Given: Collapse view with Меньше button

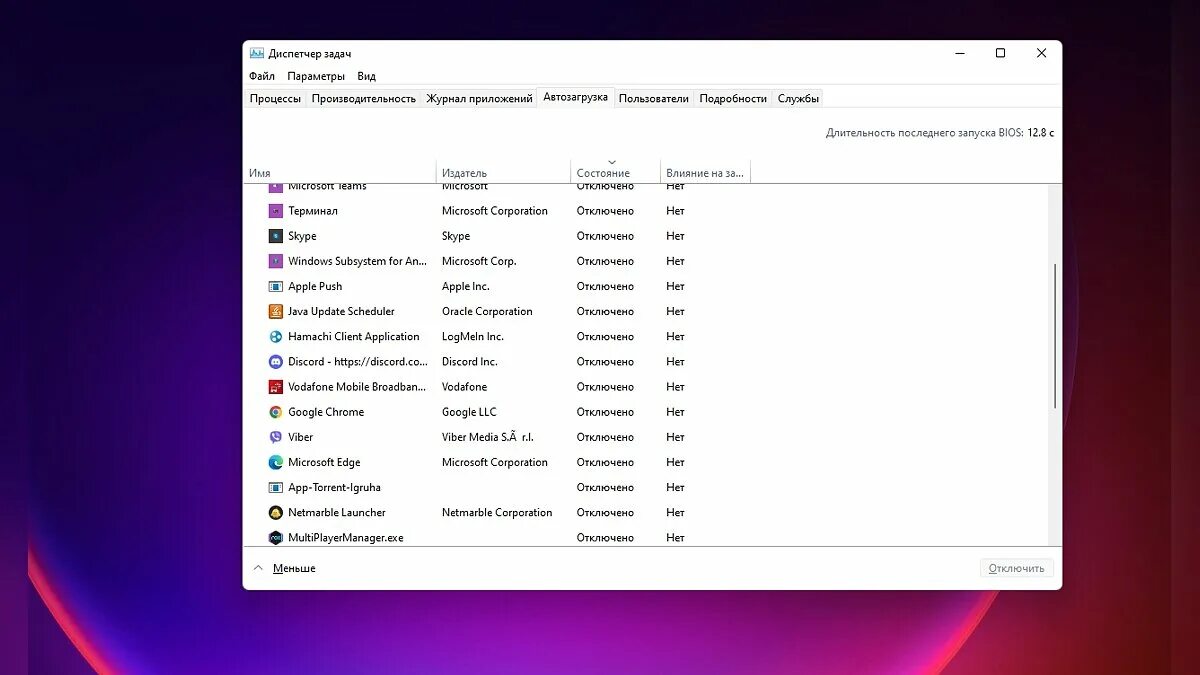Looking at the screenshot, I should [x=284, y=568].
